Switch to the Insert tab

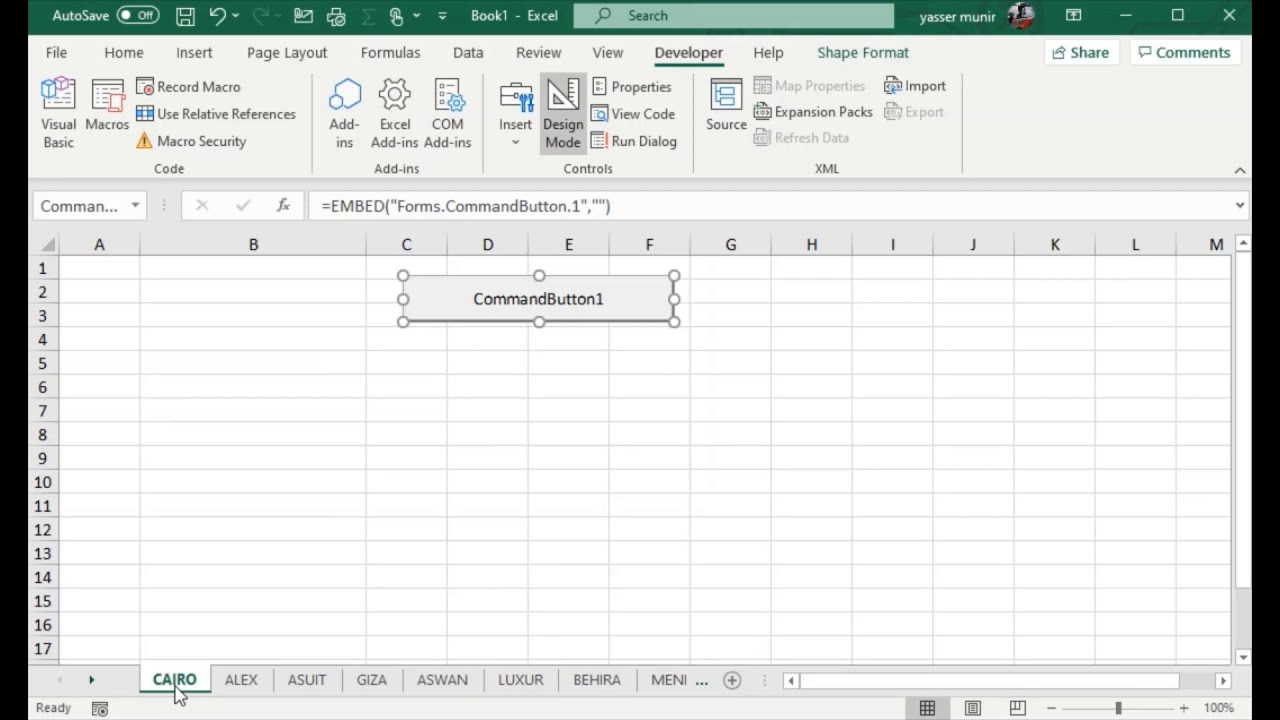point(194,52)
